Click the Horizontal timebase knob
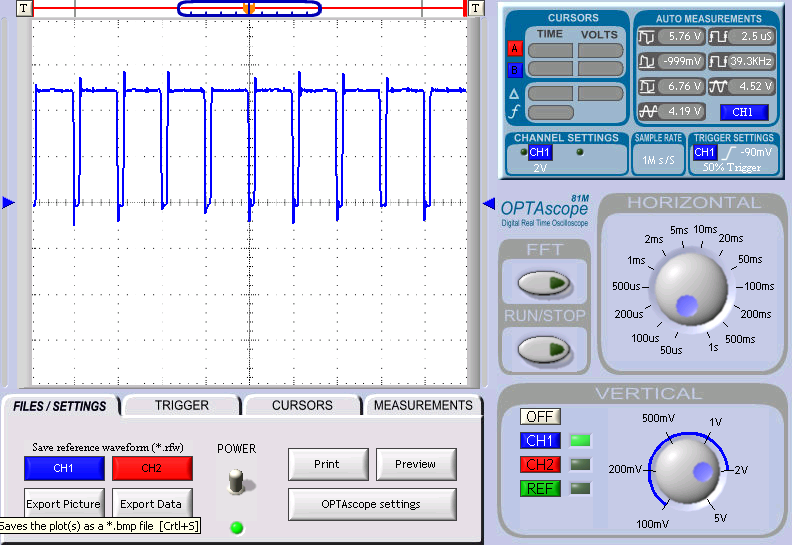The height and width of the screenshot is (545, 792). click(692, 285)
